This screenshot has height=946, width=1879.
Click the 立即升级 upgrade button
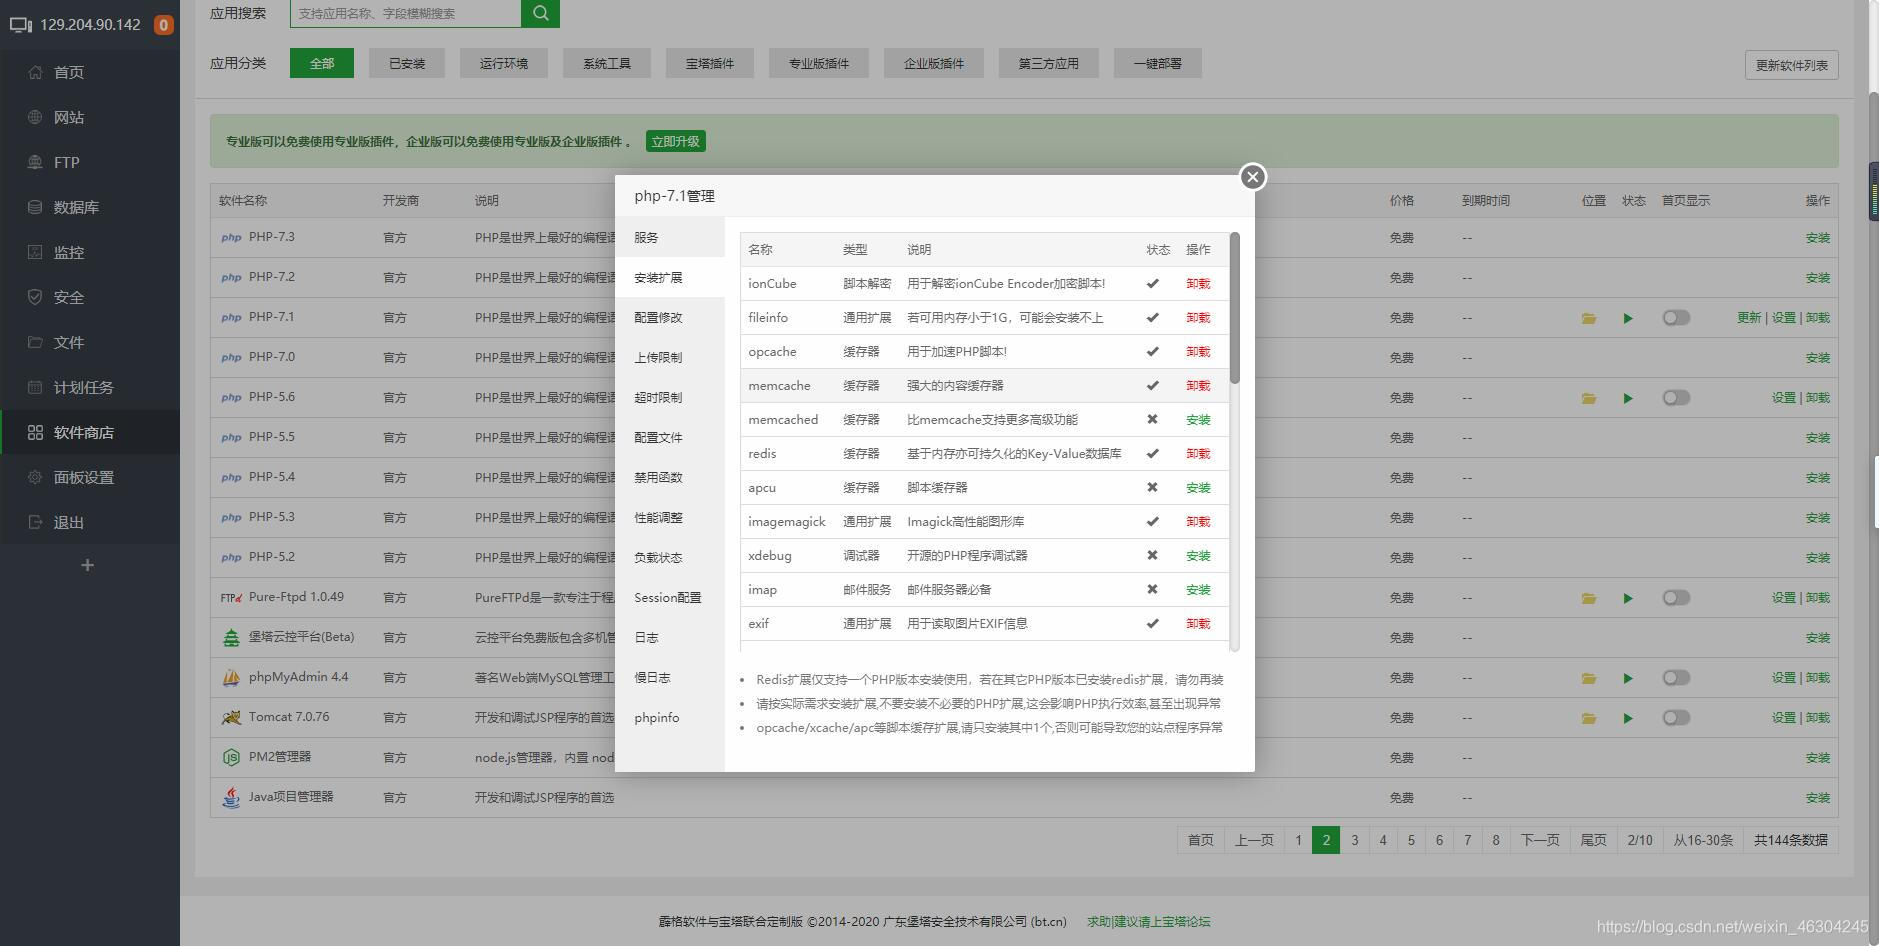click(x=675, y=140)
